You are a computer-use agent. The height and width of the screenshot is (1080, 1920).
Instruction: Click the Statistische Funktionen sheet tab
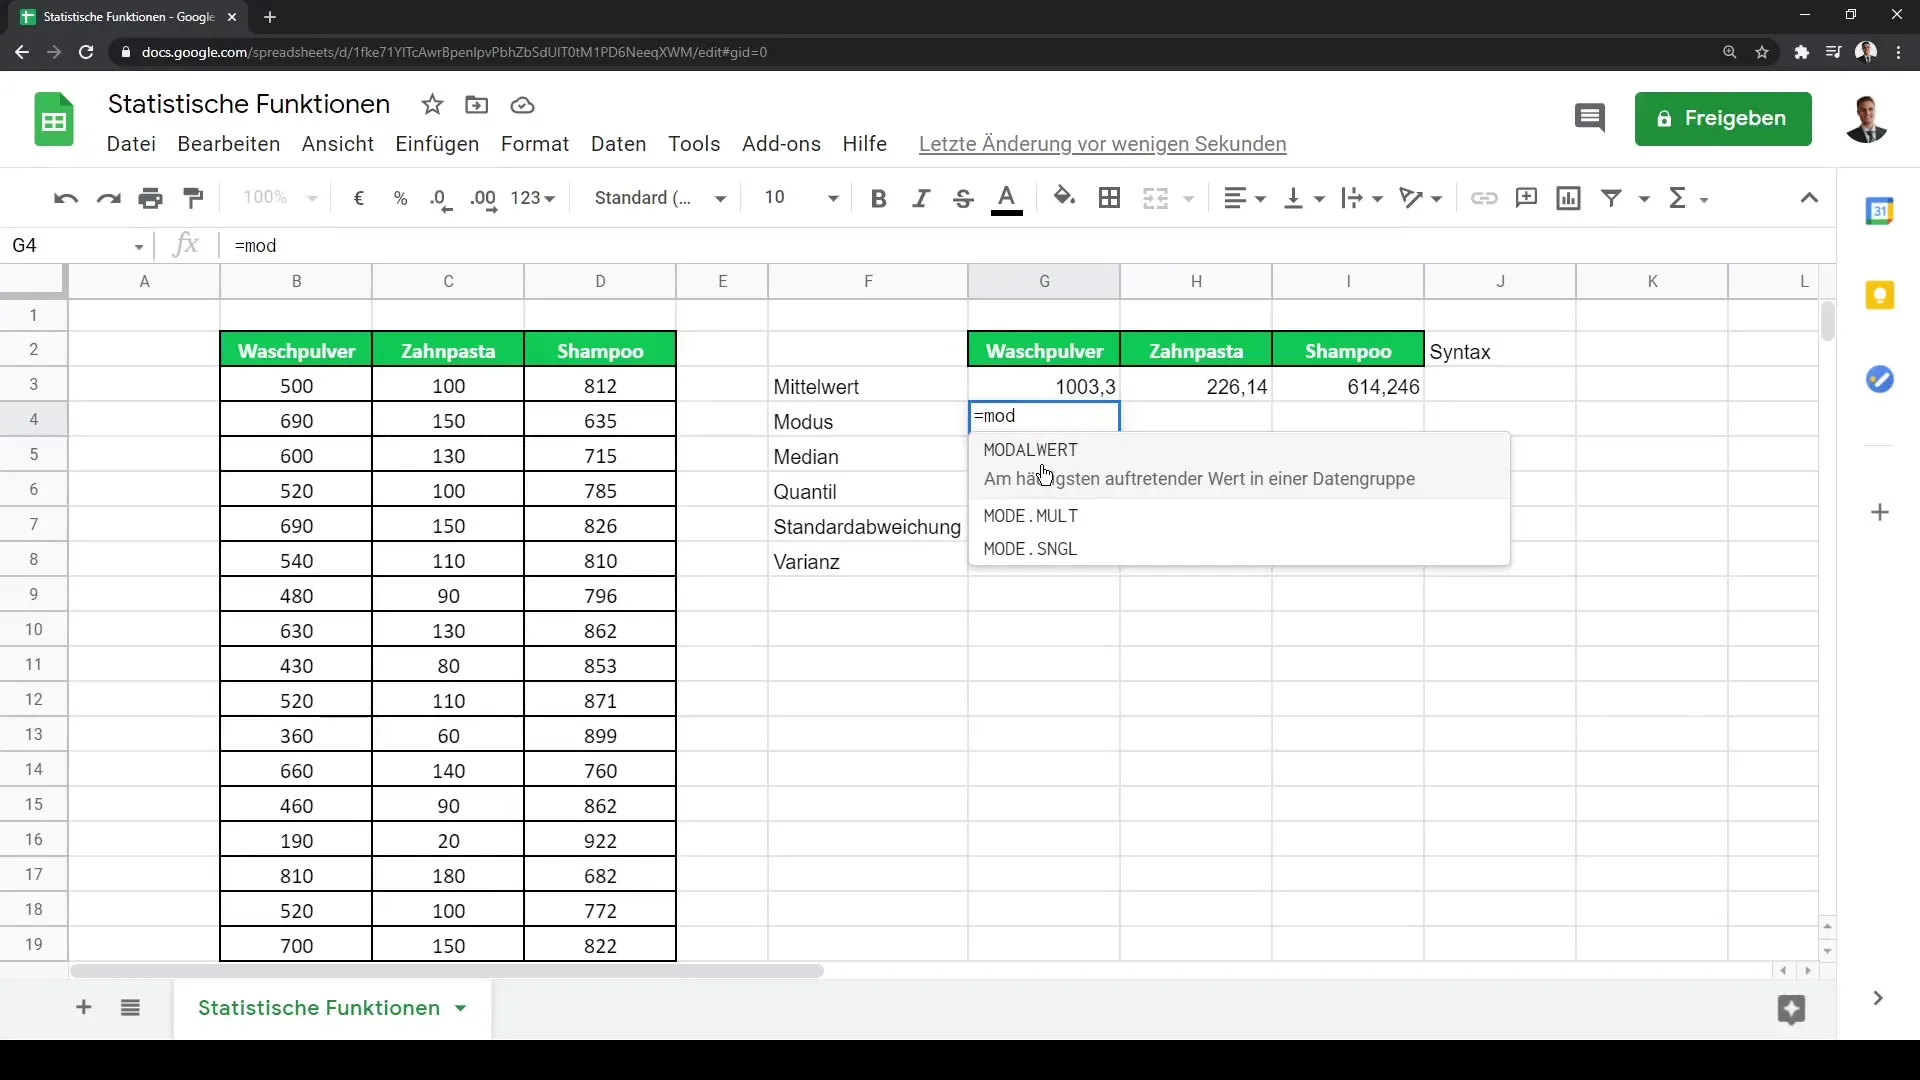[x=318, y=1007]
